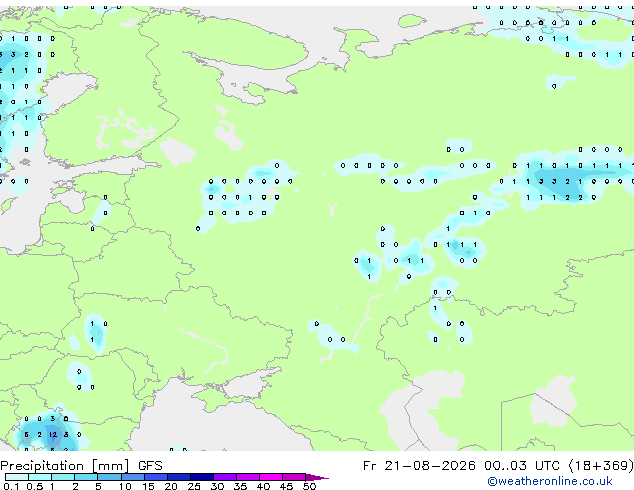
Task: Click the "12" precipitation value on map
Action: (x=53, y=435)
